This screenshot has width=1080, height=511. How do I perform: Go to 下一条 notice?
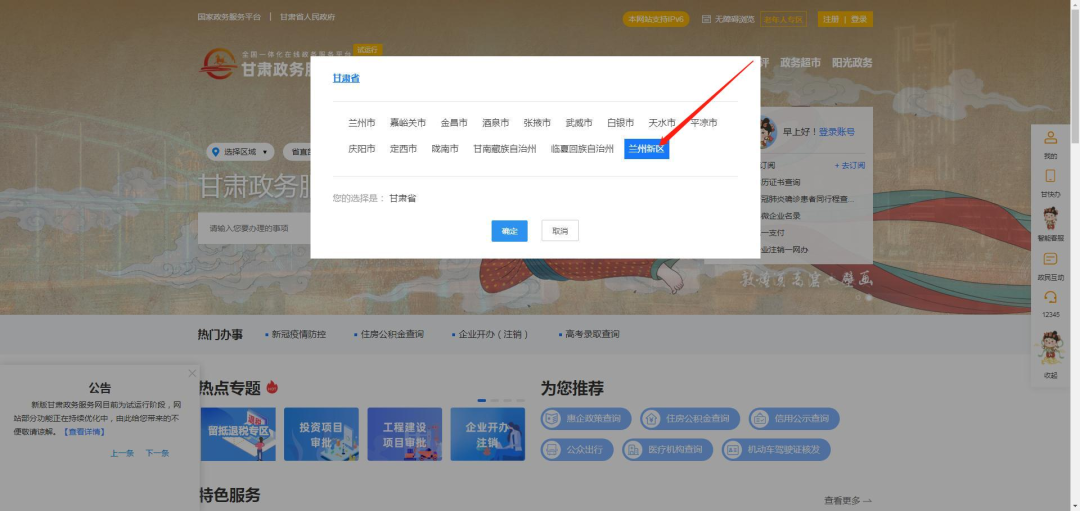157,453
